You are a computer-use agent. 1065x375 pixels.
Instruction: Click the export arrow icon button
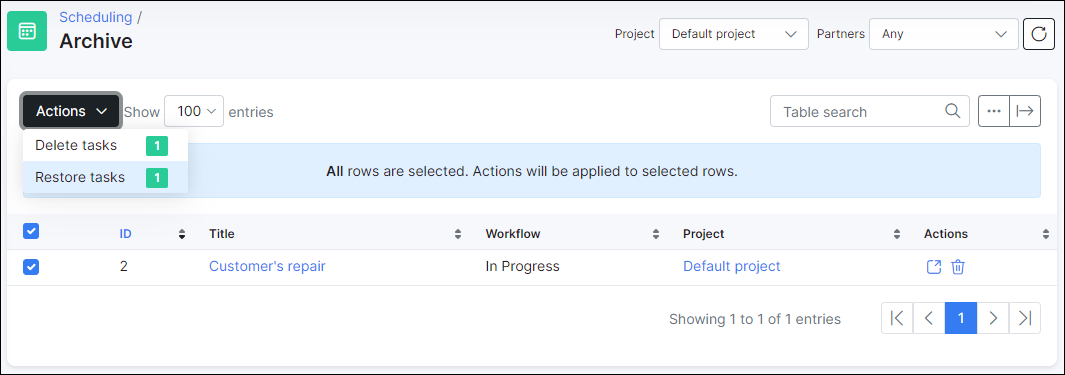(1025, 111)
